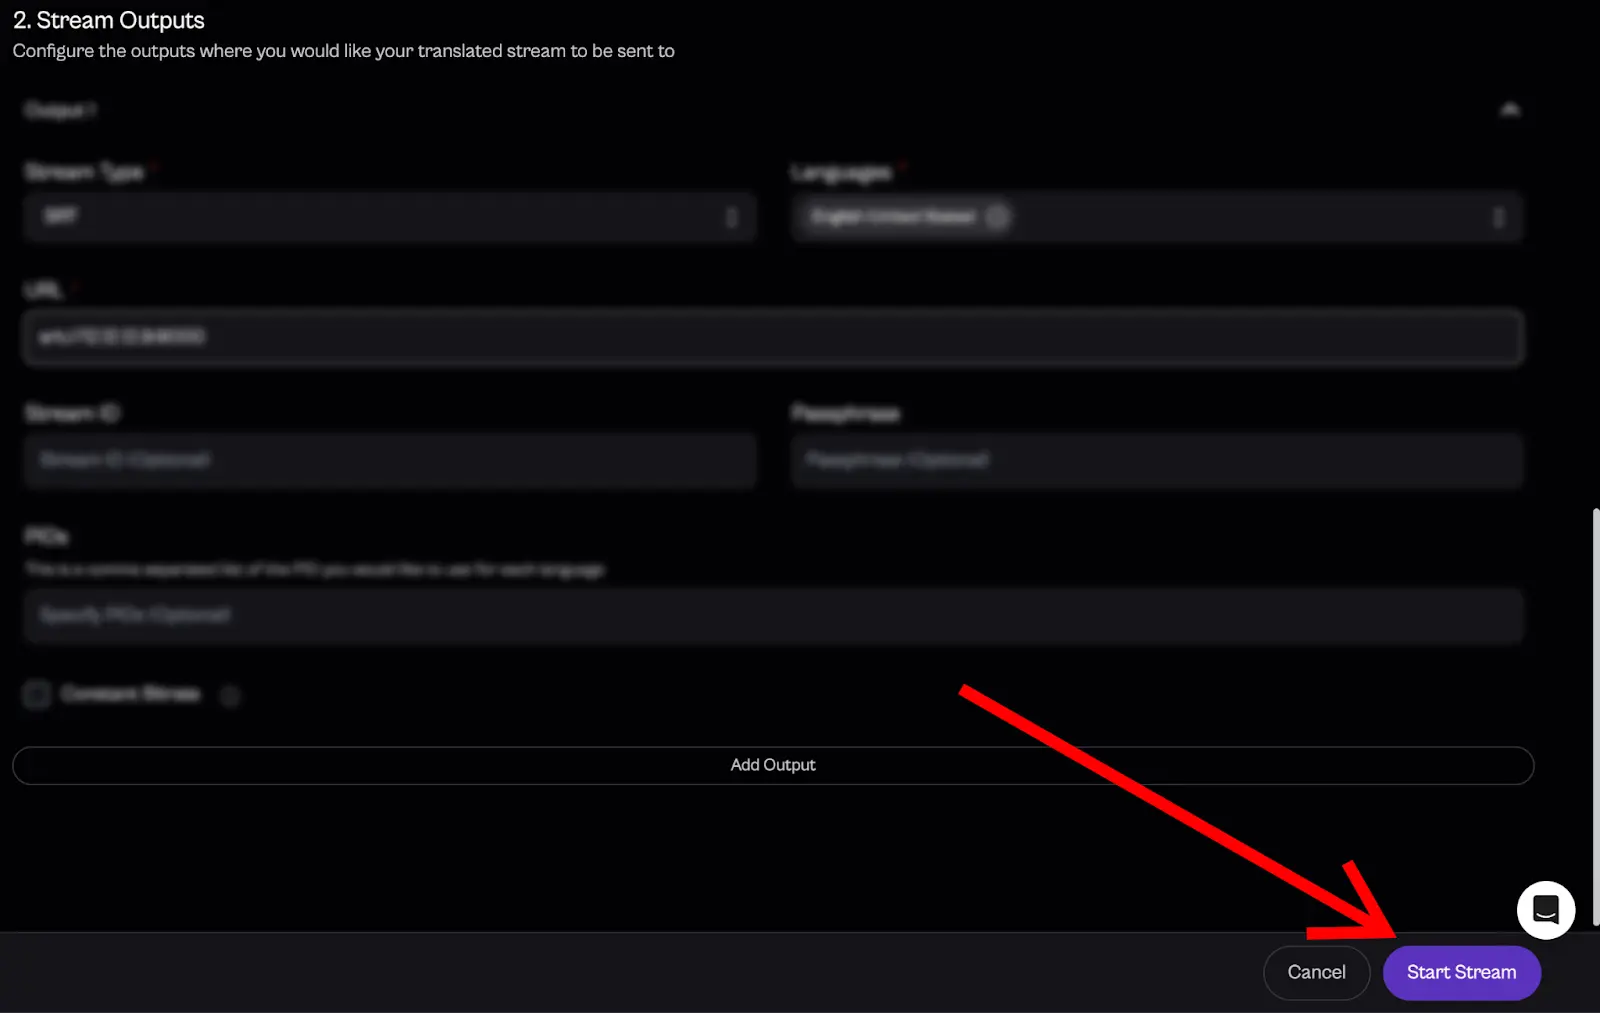Click the Stream Outputs section heading
This screenshot has height=1013, width=1600.
(108, 20)
